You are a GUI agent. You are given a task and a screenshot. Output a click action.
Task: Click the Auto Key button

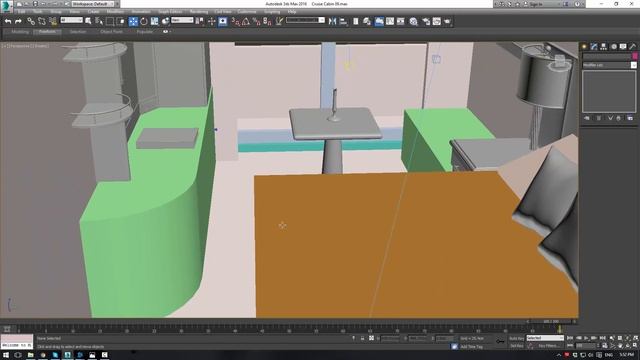pyautogui.click(x=516, y=338)
